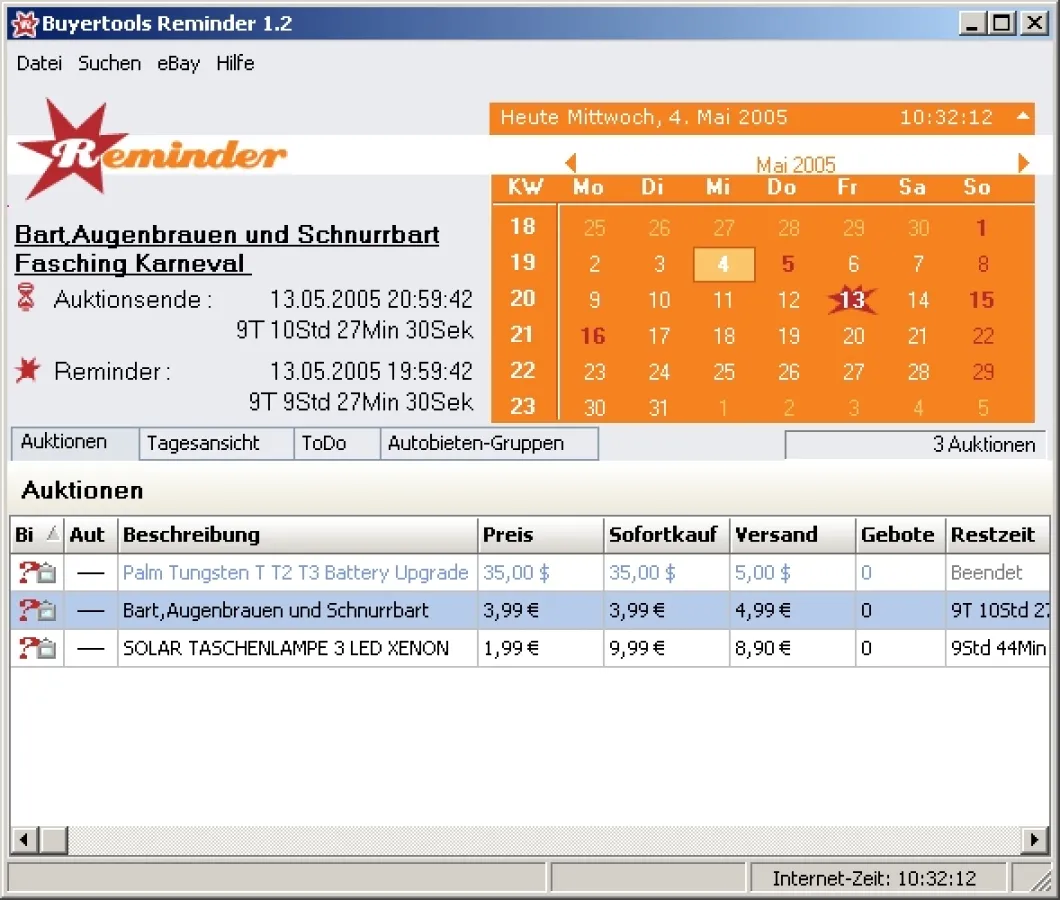Select the Palm Tungsten Battery Upgrade row
Screen dimensions: 1060x900
(x=295, y=573)
